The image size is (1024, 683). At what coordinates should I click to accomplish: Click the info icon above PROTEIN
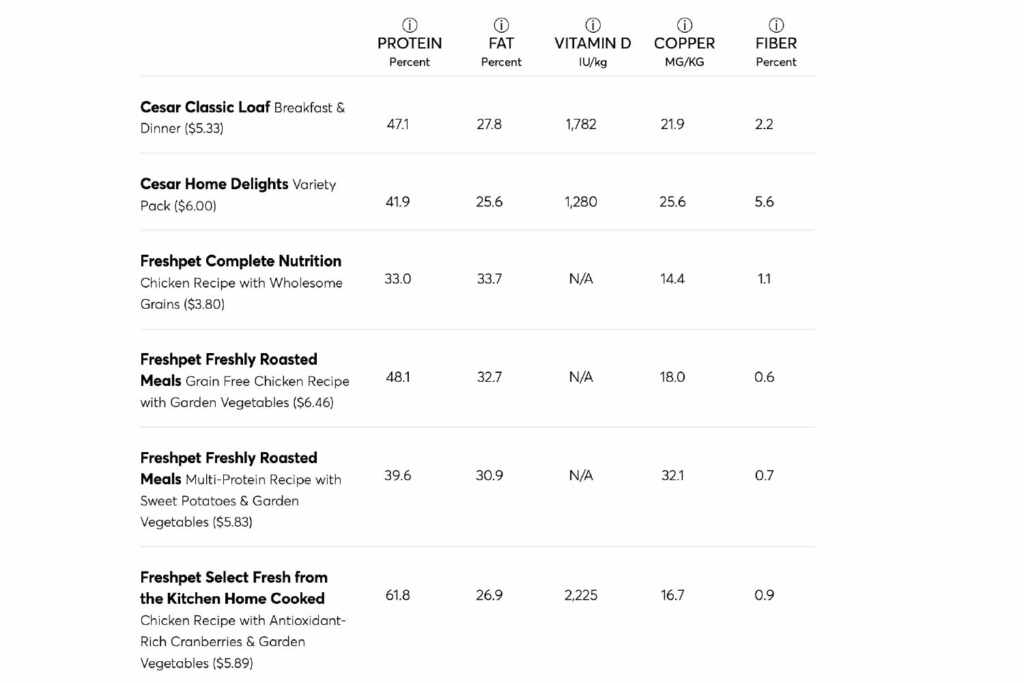coord(410,25)
